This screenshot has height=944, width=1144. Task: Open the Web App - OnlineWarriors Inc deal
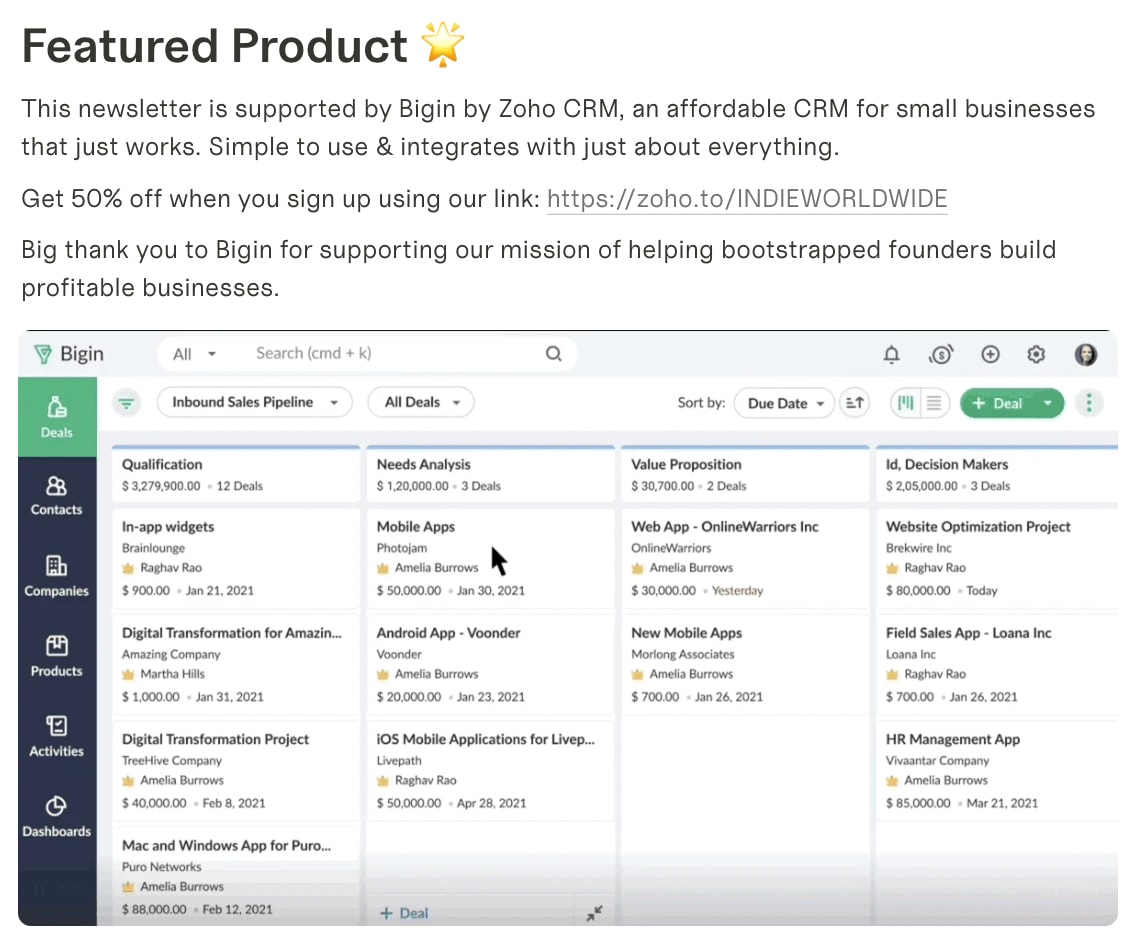(745, 558)
